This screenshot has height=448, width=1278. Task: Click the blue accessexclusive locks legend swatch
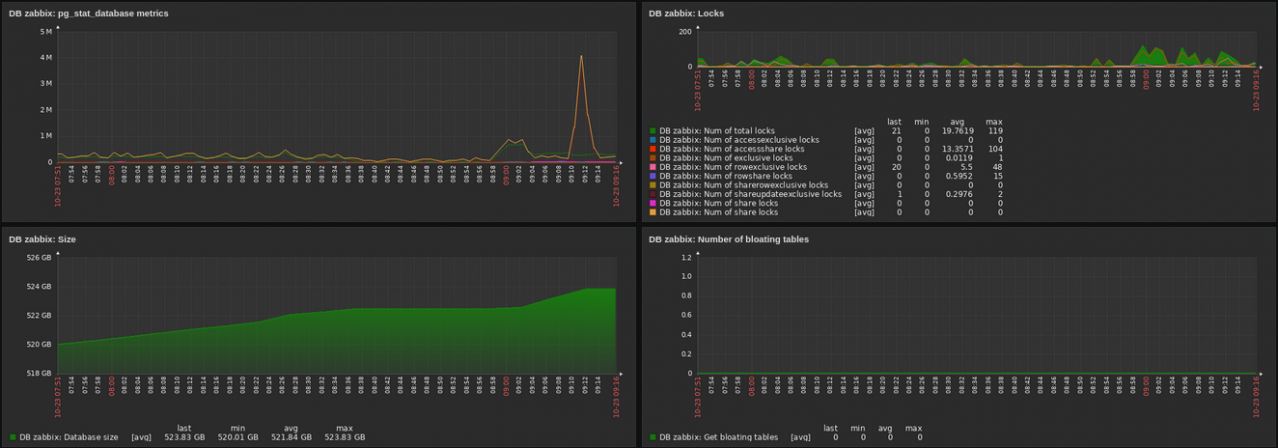click(653, 140)
